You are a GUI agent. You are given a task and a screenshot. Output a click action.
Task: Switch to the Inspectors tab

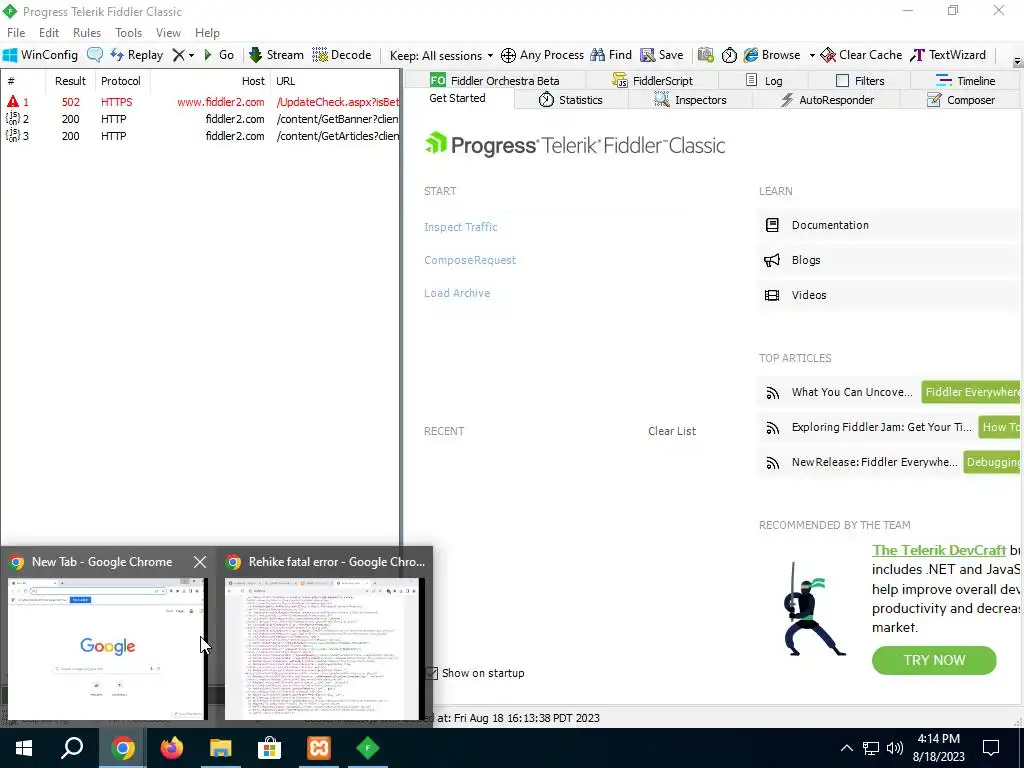[x=690, y=100]
